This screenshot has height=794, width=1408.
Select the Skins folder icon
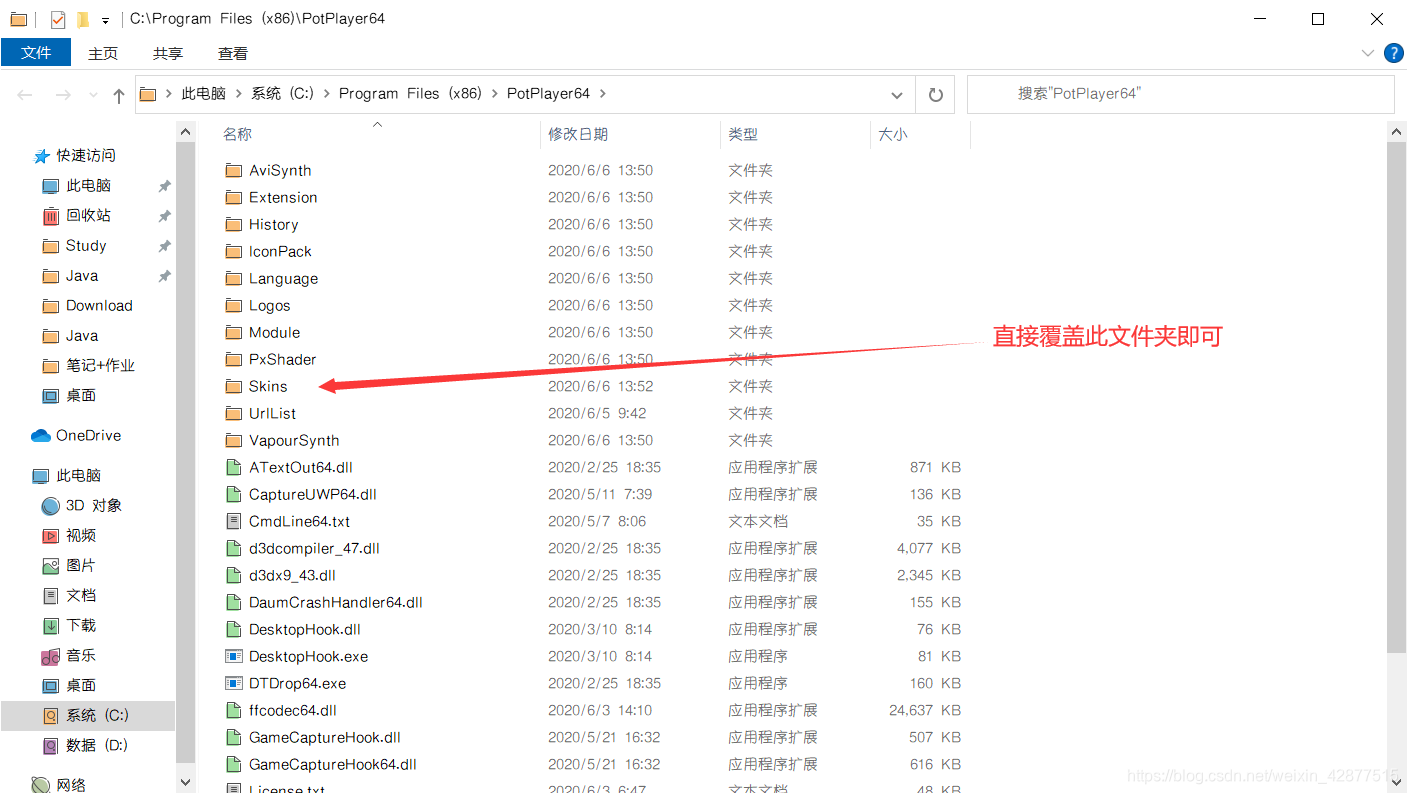233,386
